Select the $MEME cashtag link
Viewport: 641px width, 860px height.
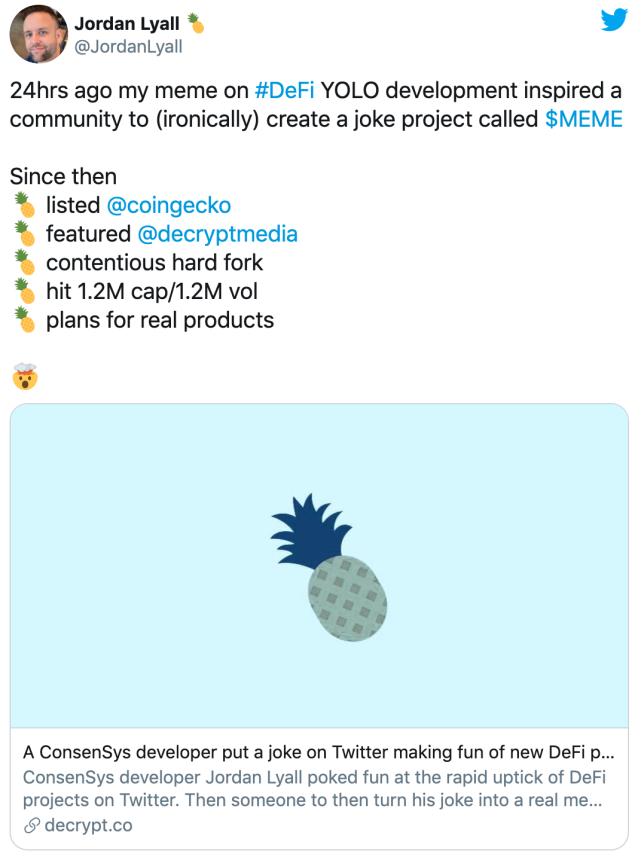584,119
